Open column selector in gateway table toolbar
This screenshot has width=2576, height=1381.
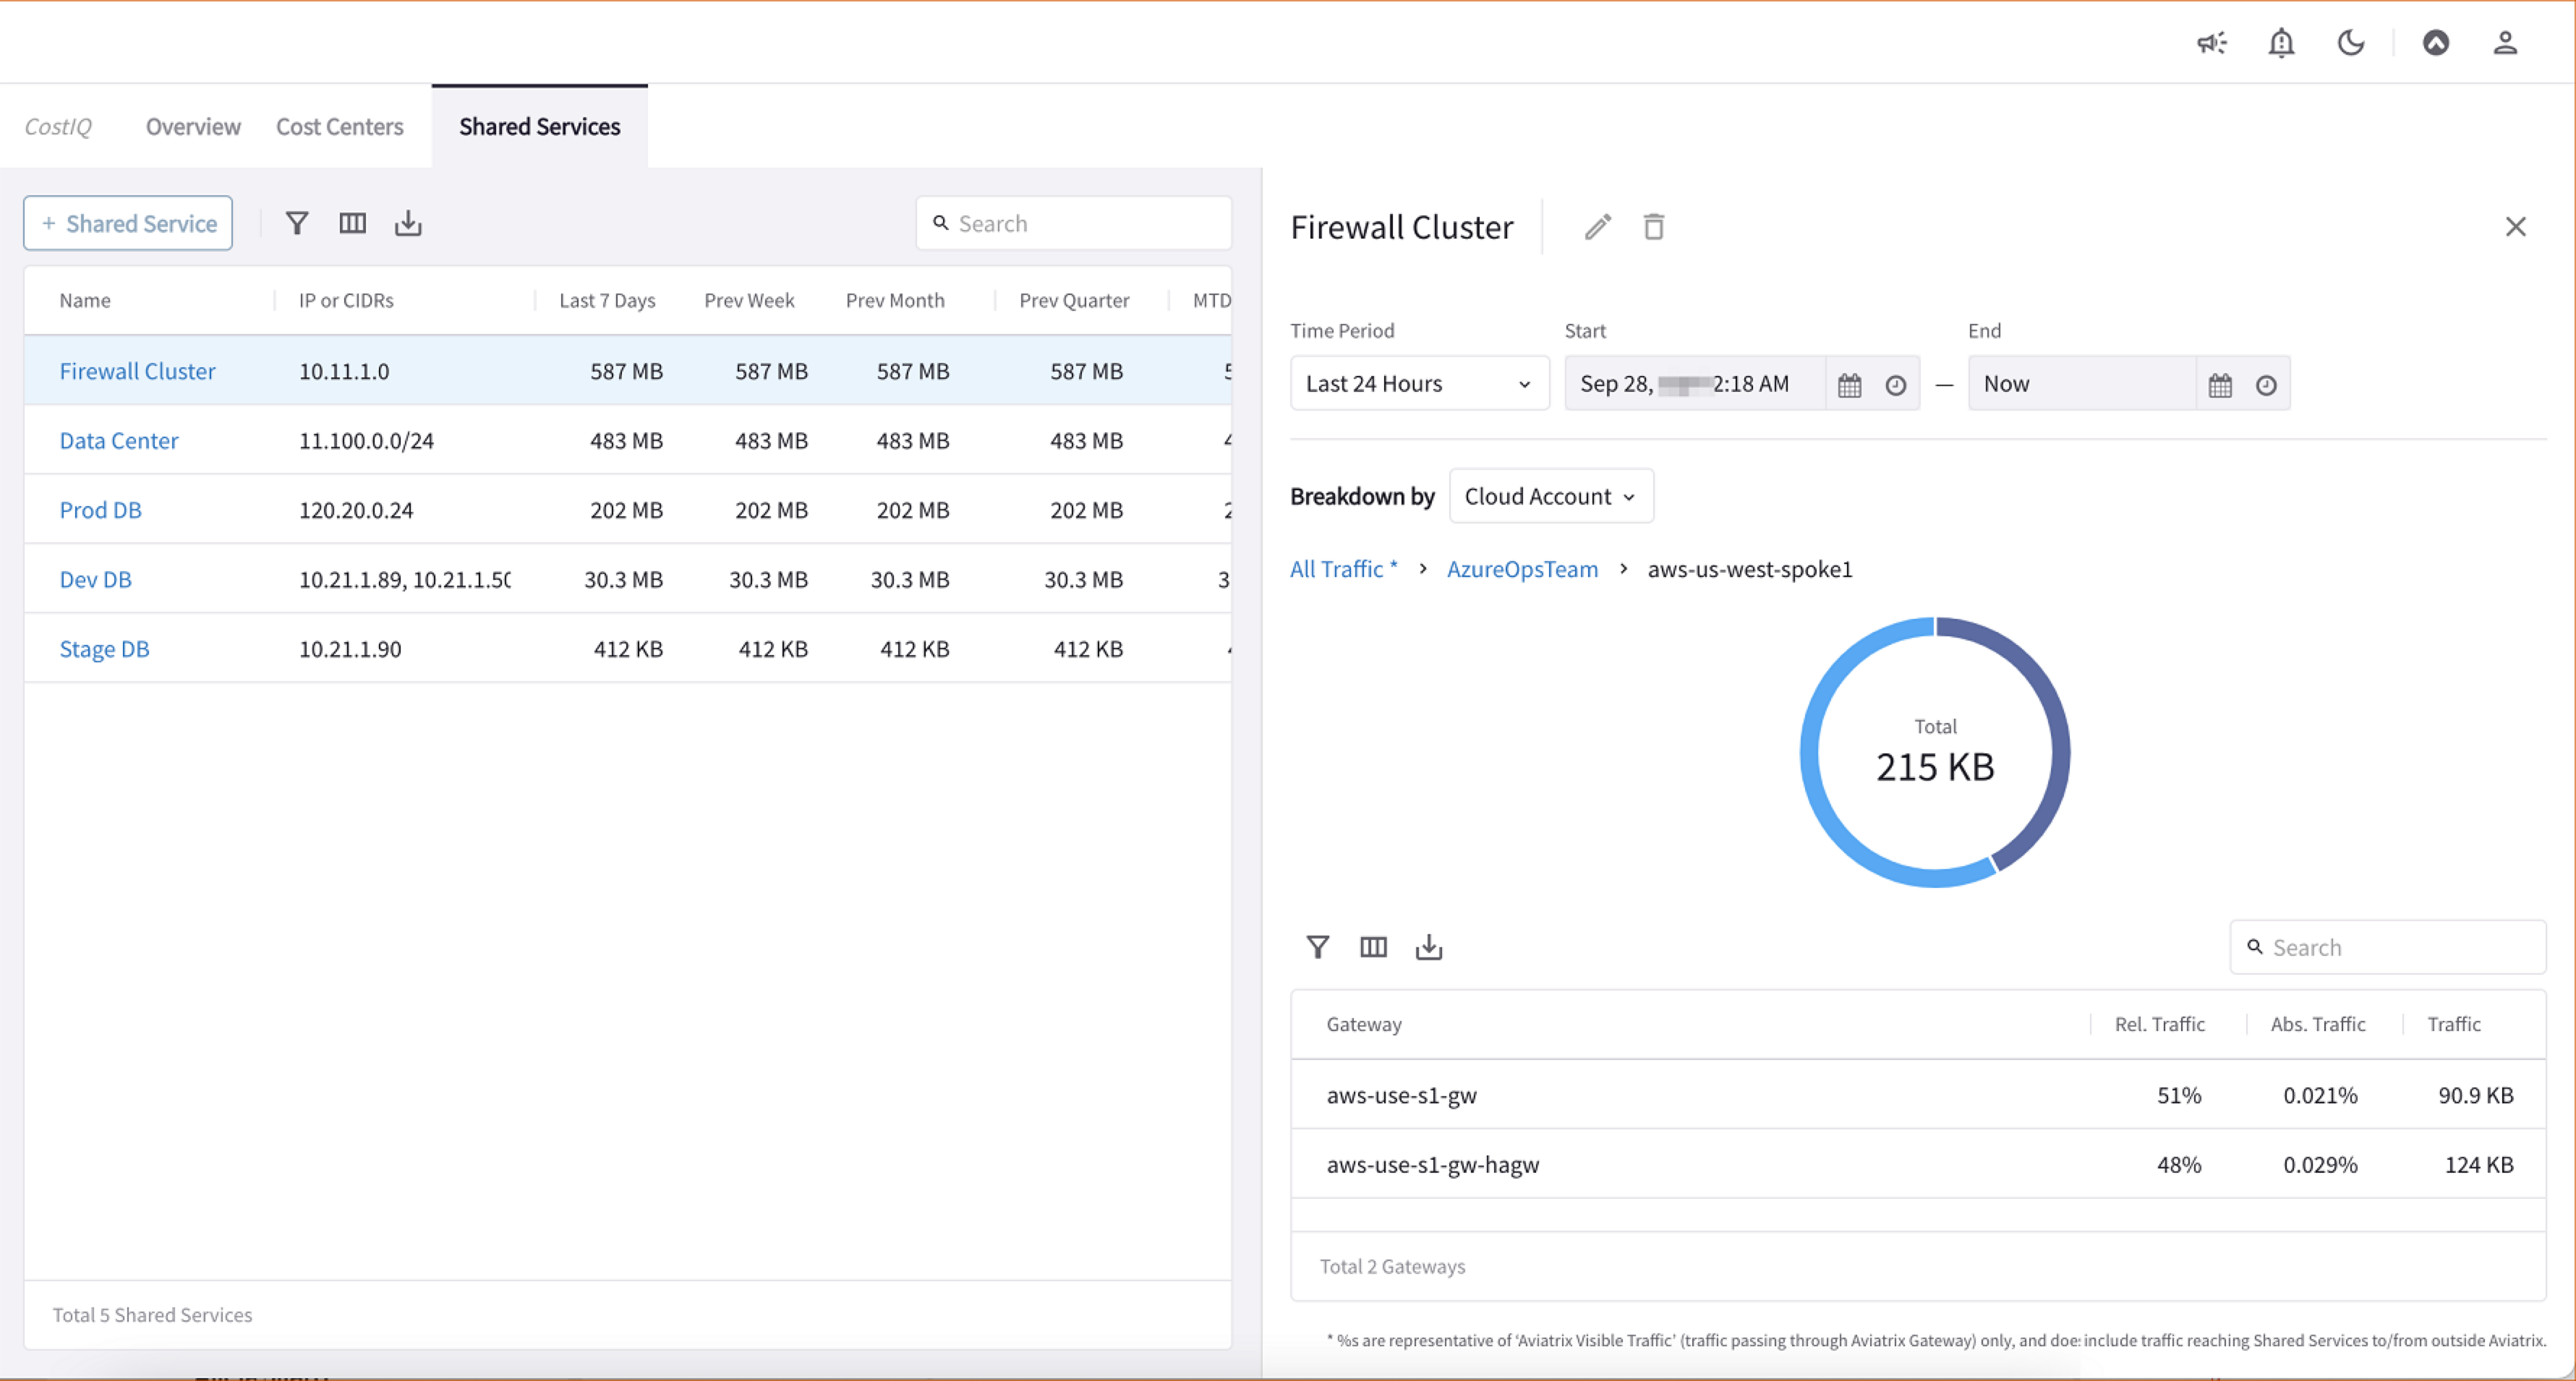click(1373, 947)
